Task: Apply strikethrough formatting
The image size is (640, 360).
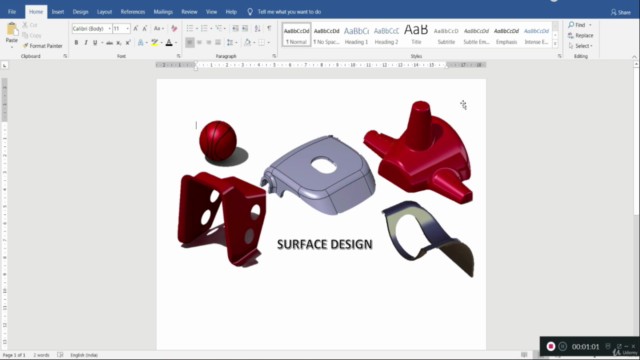Action: pyautogui.click(x=109, y=42)
